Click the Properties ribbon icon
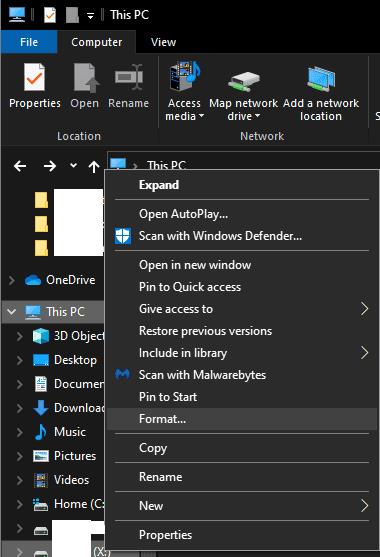The width and height of the screenshot is (380, 557). click(x=34, y=77)
